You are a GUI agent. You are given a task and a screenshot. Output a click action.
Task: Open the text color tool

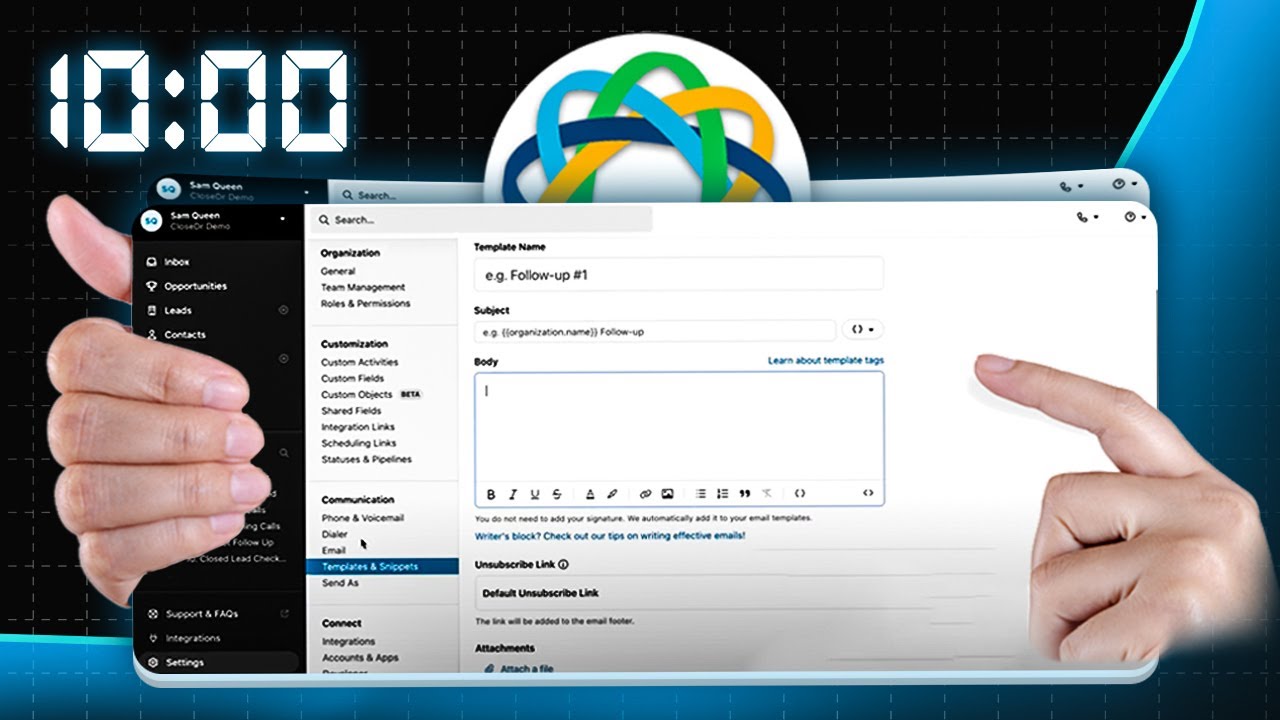coord(590,494)
